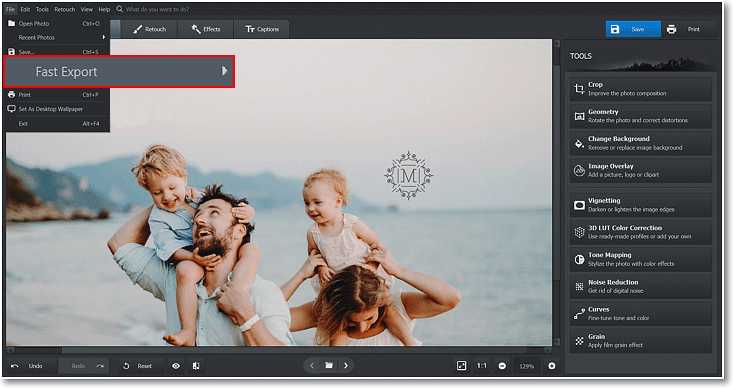Viewport: 733px width, 388px height.
Task: Open the Noise Reduction tool
Action: 640,286
